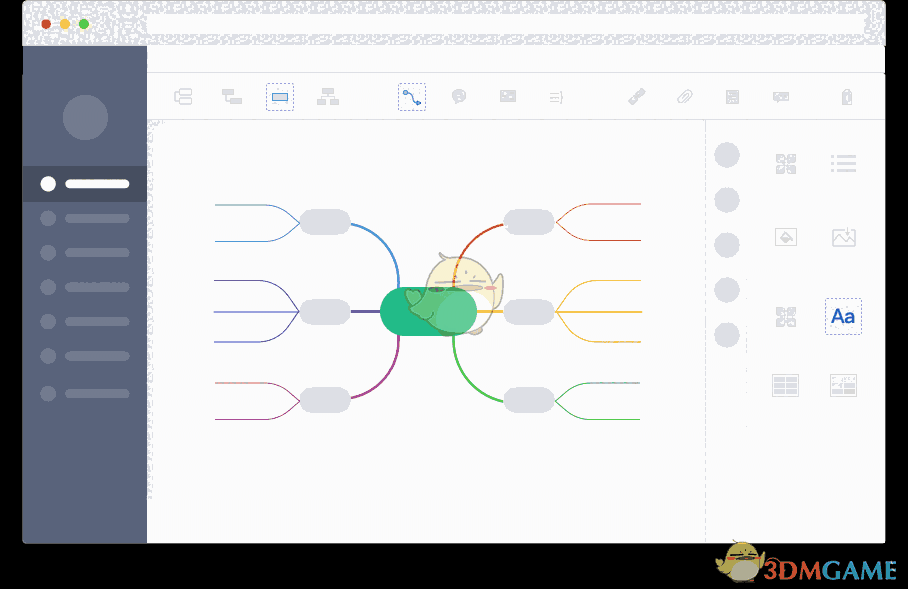Screen dimensions: 908x589
Task: Click the save floppy disk icon
Action: pos(732,97)
